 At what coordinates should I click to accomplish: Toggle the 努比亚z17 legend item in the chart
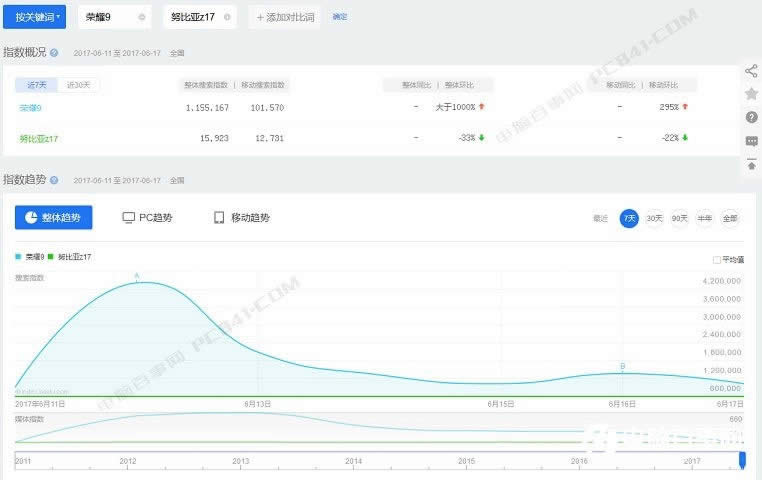[69, 257]
